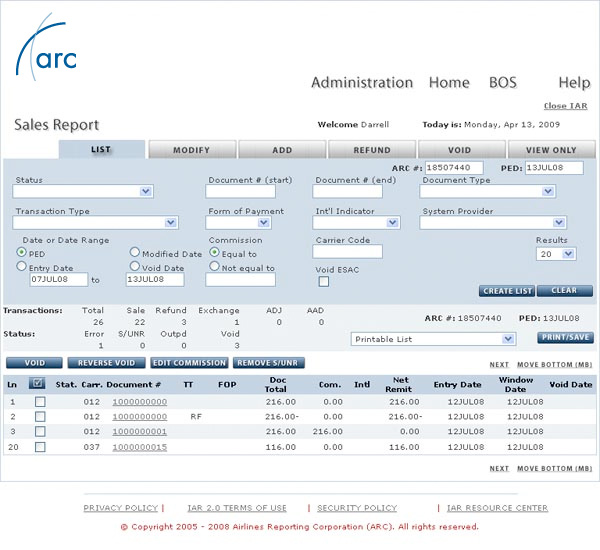
Task: Click the upper NEXT link above table
Action: (x=499, y=365)
